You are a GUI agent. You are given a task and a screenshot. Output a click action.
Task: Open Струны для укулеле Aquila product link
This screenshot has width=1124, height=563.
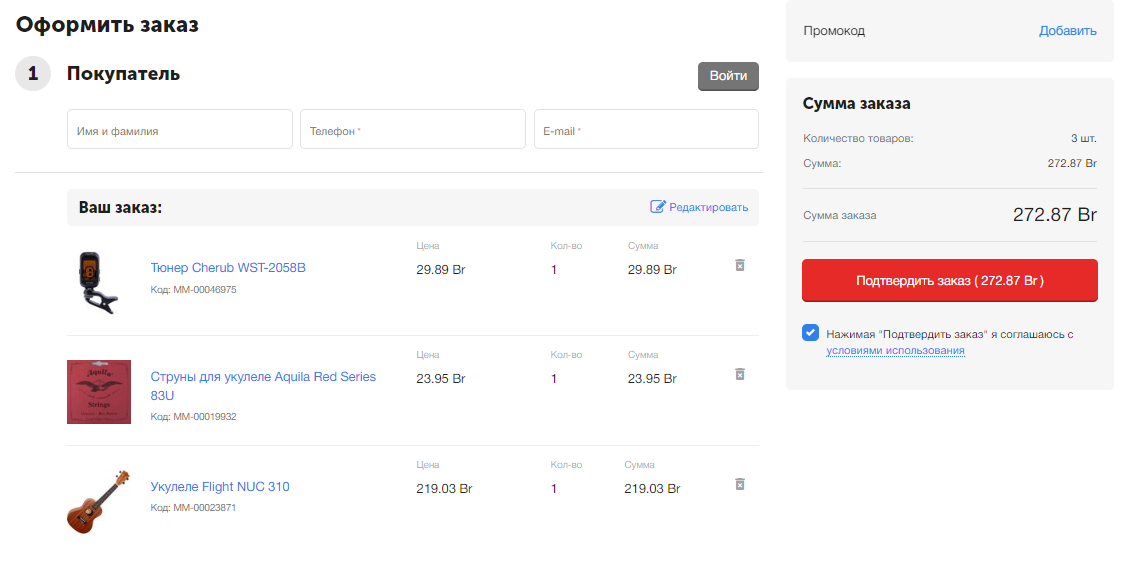[x=263, y=386]
